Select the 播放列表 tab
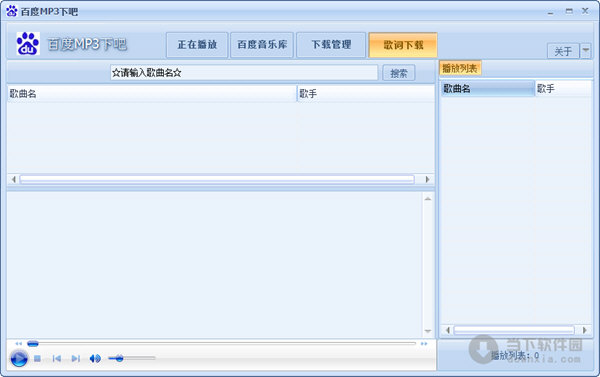Viewport: 600px width, 377px height. tap(460, 69)
